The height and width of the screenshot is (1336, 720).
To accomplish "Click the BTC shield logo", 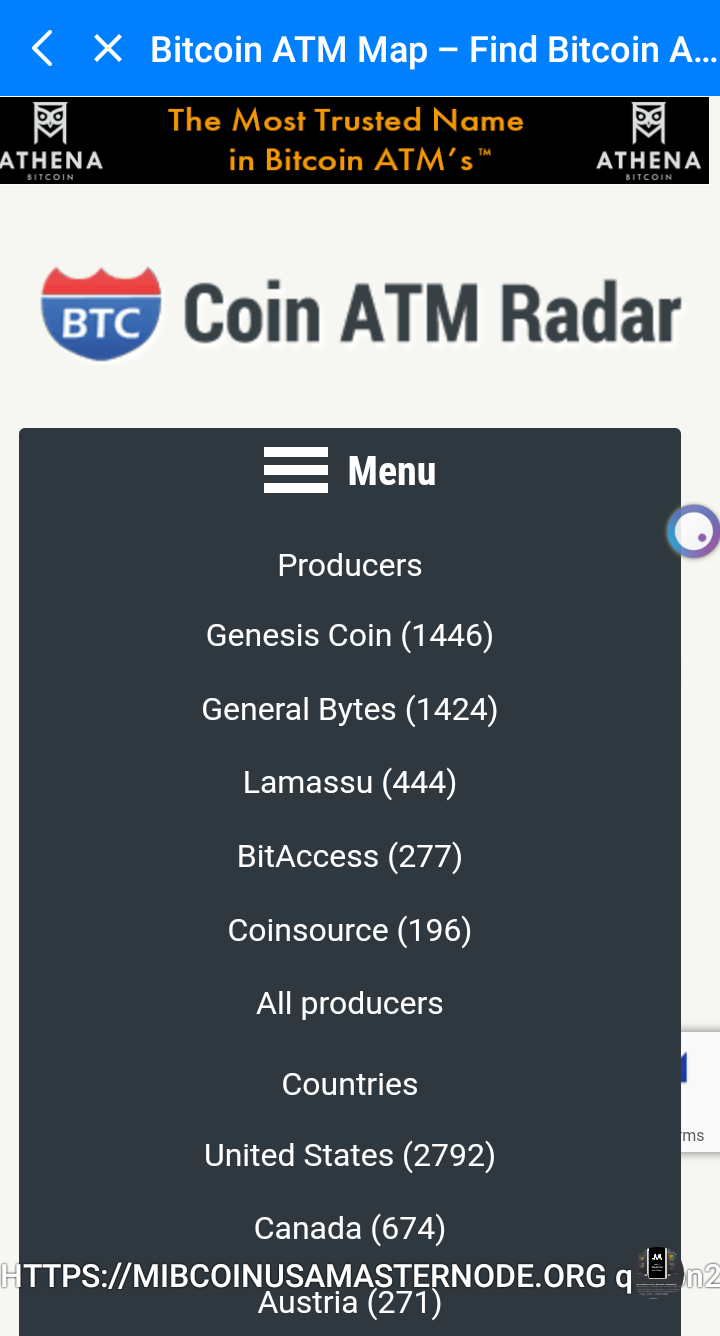I will click(x=101, y=313).
